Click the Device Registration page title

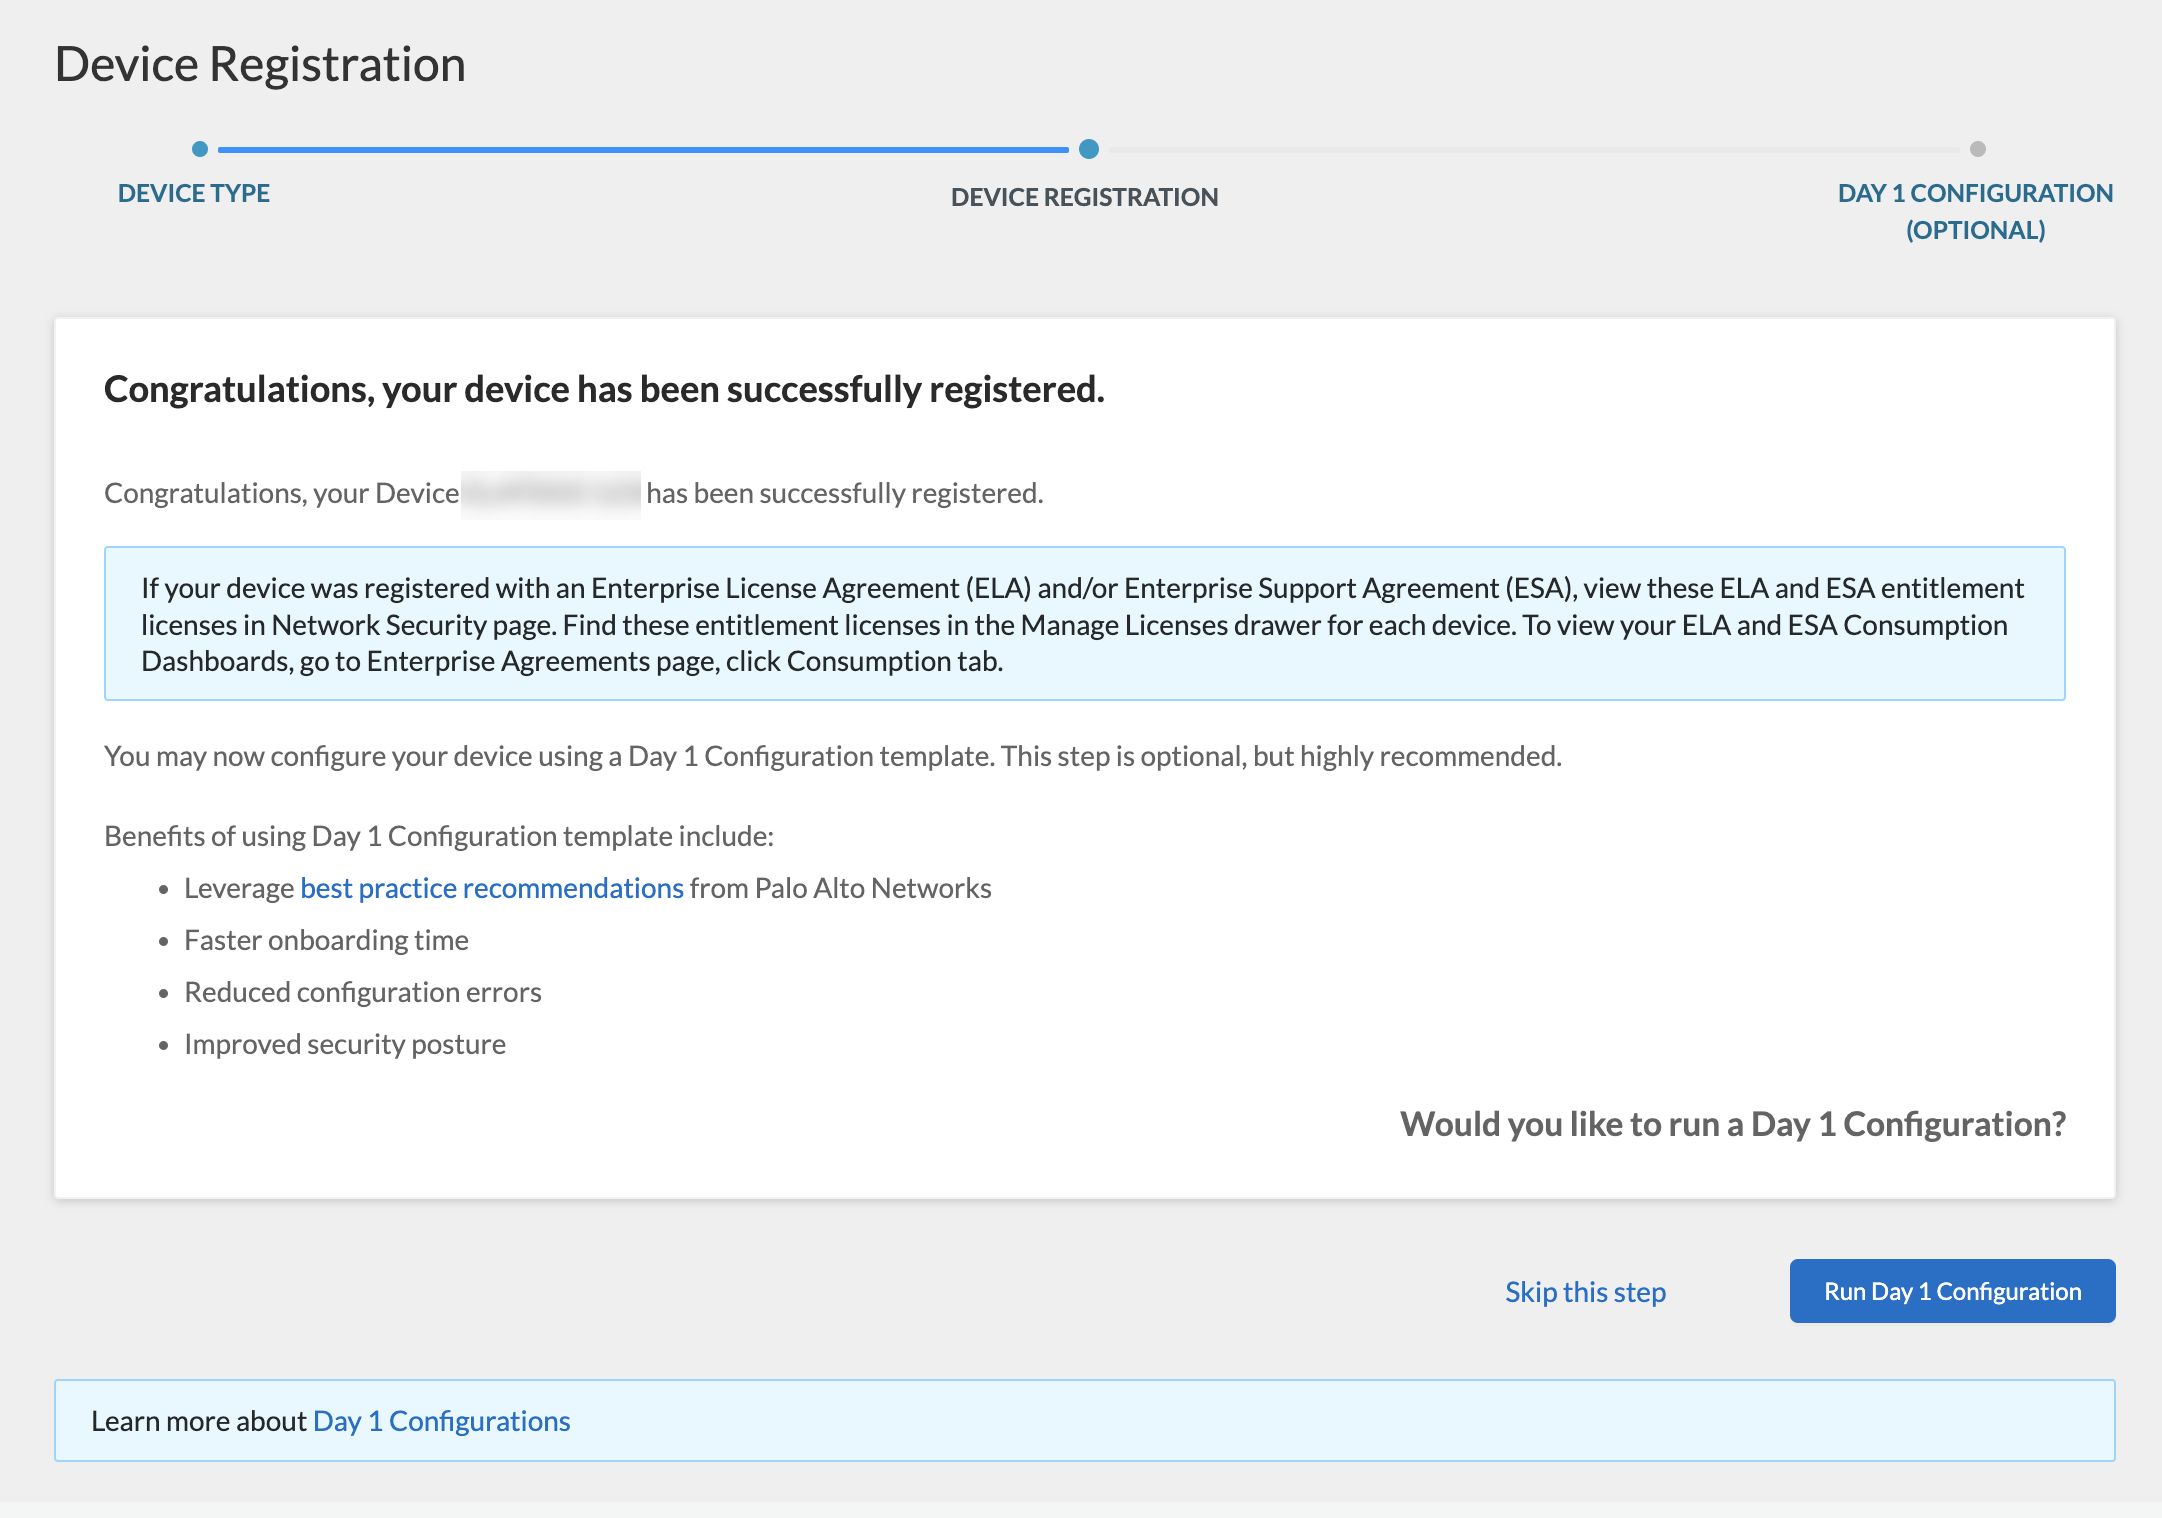click(260, 64)
